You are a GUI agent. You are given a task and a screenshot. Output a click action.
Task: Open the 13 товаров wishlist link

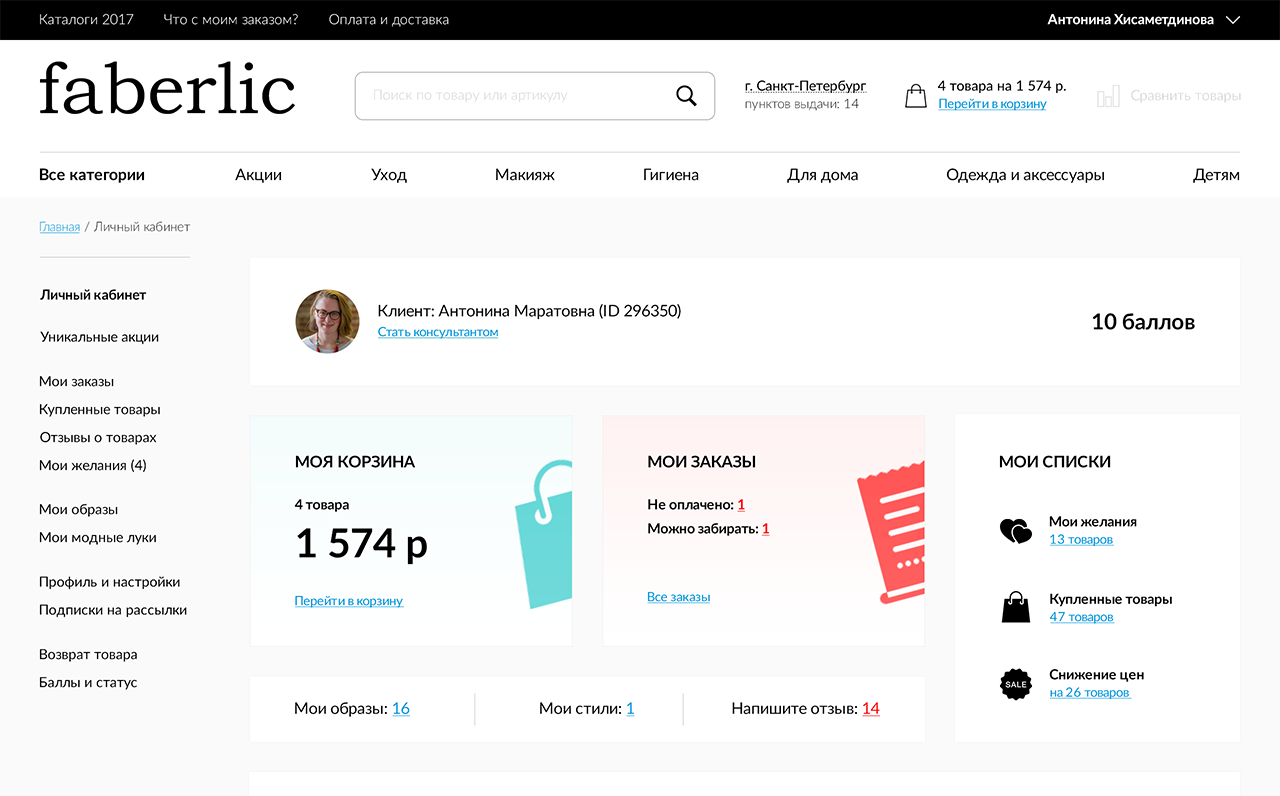1081,540
